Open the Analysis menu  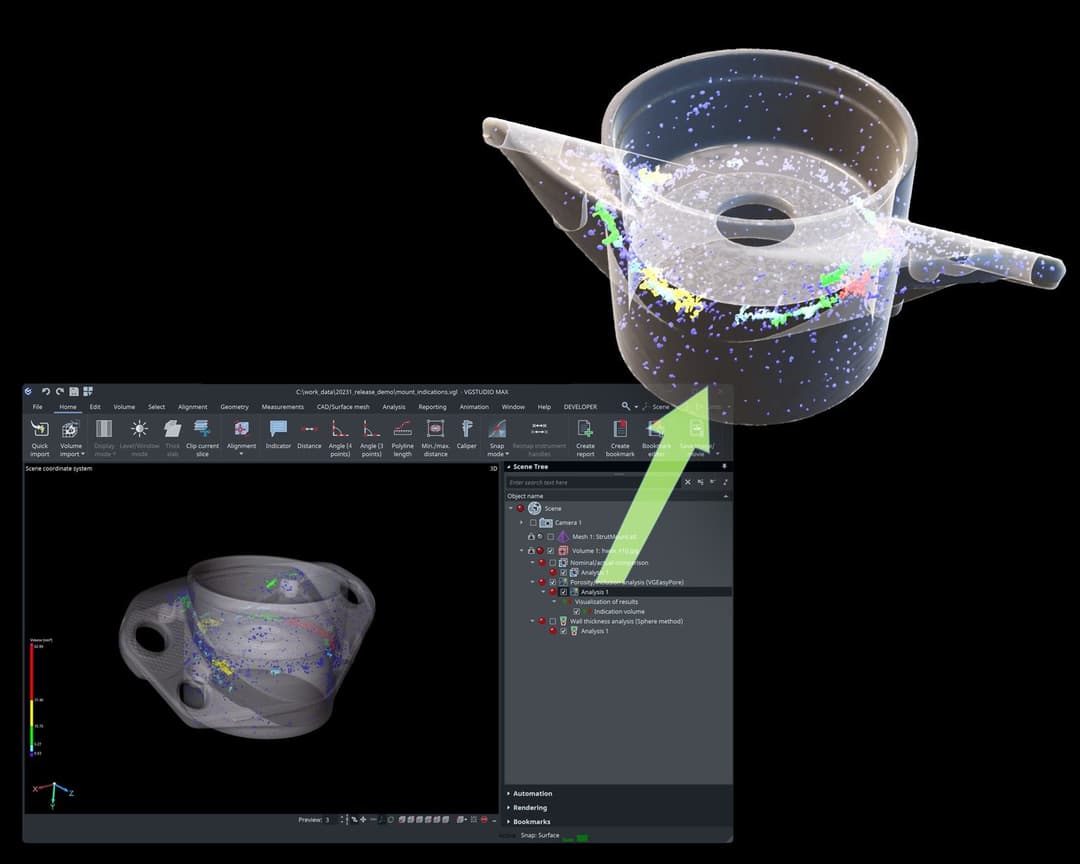tap(393, 407)
